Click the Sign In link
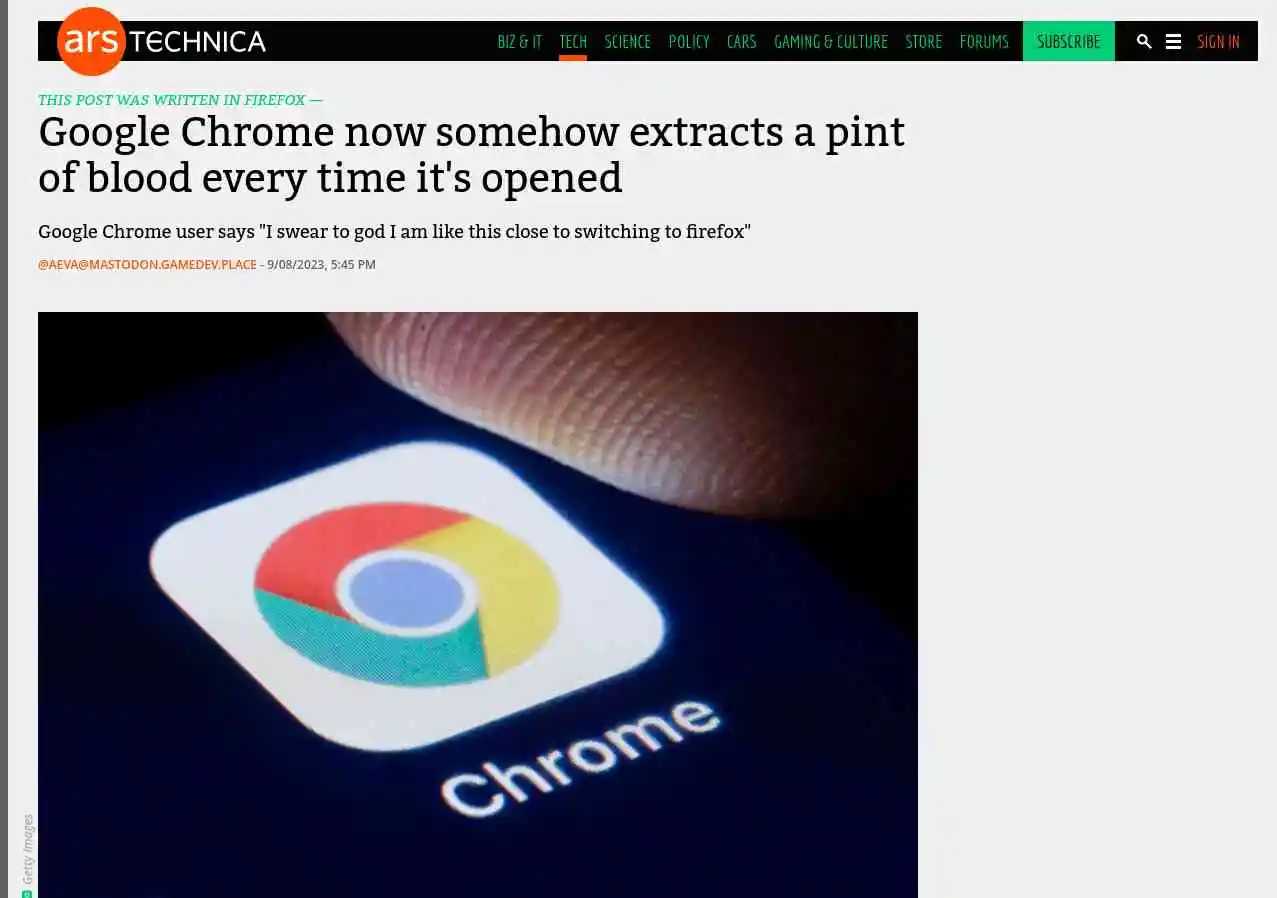1277x898 pixels. pos(1219,41)
